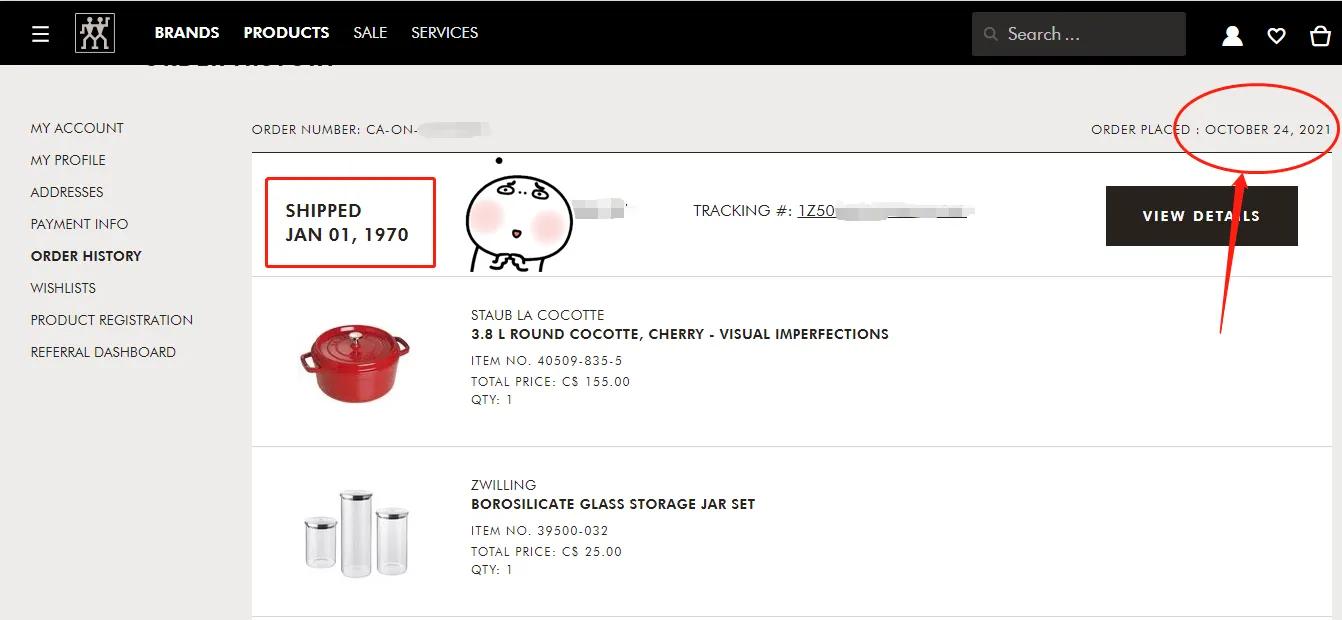
Task: Open the Products menu
Action: (286, 33)
